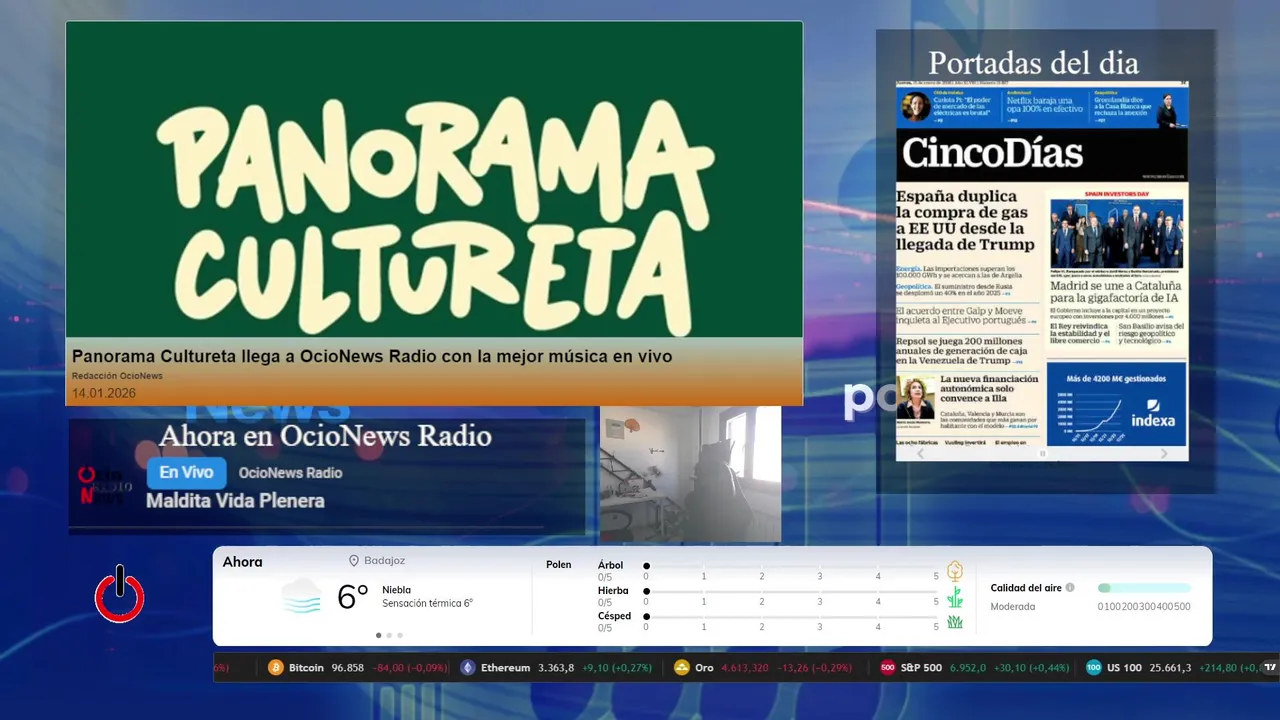Pause the Portadas del dia carousel
Viewport: 1280px width, 720px height.
pyautogui.click(x=1042, y=454)
